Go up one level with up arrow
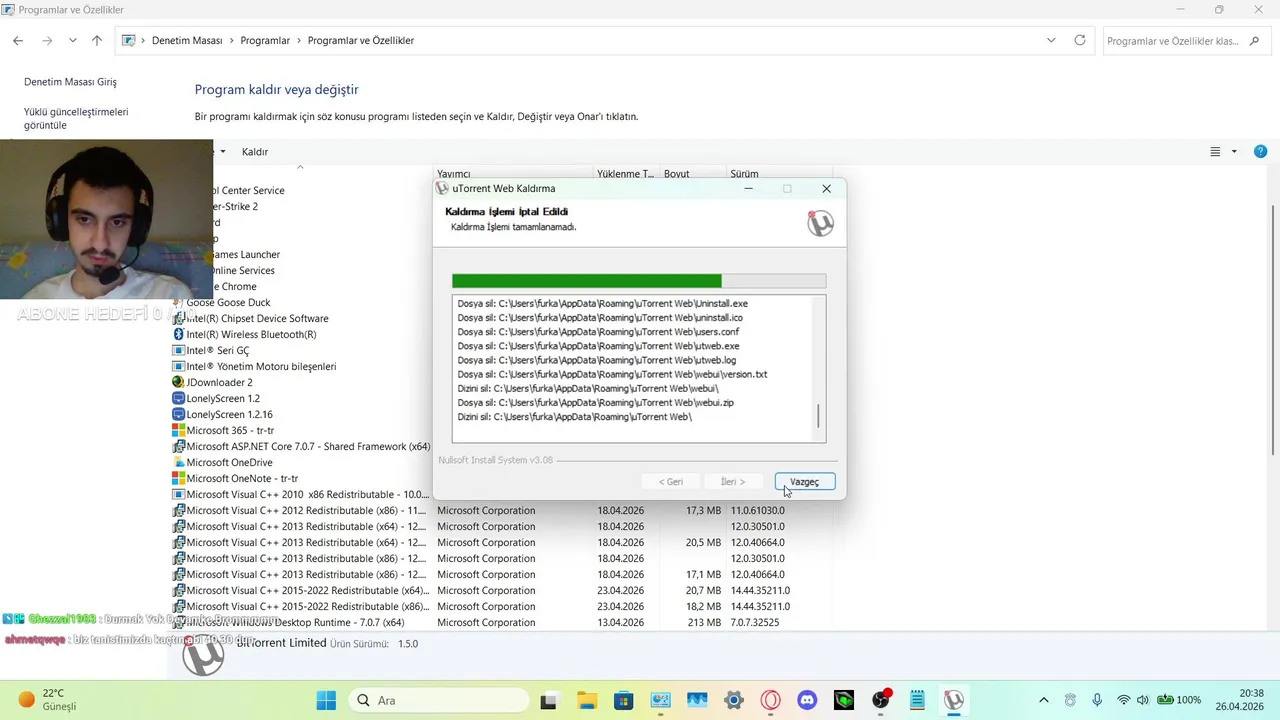Screen dimensions: 1280x720 point(97,41)
